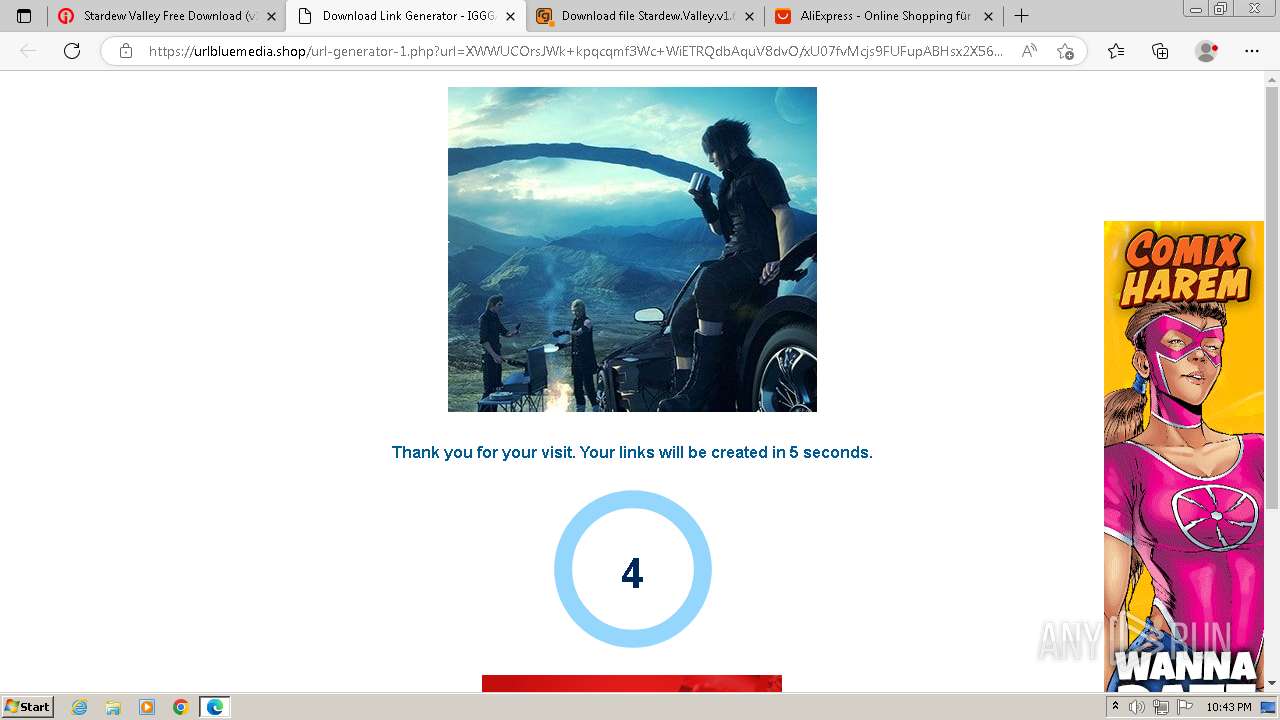
Task: Click the Final Fantasy game image
Action: tap(632, 249)
